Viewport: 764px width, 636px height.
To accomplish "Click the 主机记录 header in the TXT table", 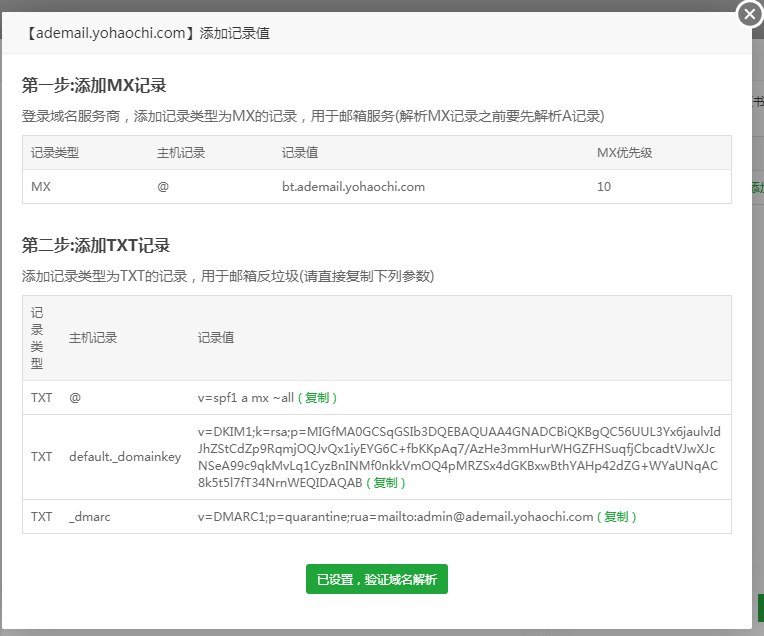I will [93, 338].
